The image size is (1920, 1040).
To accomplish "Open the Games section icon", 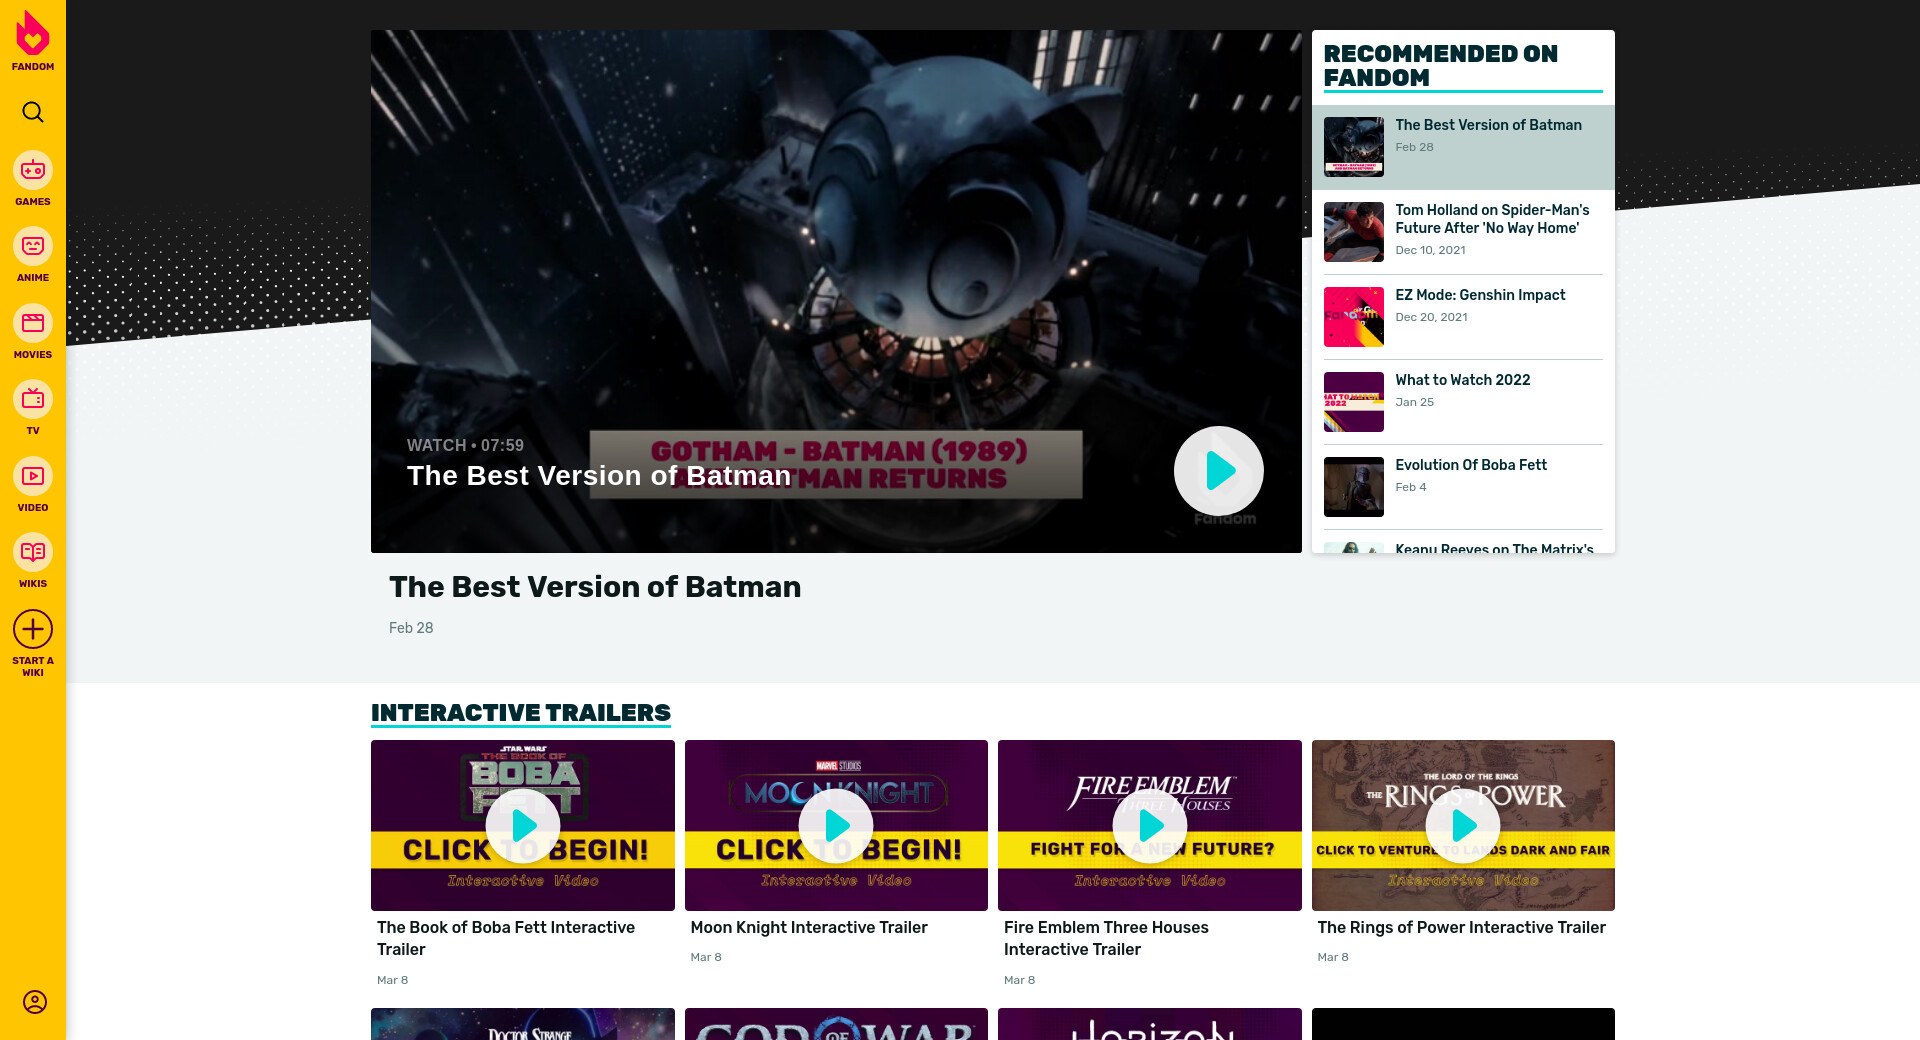I will coord(33,170).
